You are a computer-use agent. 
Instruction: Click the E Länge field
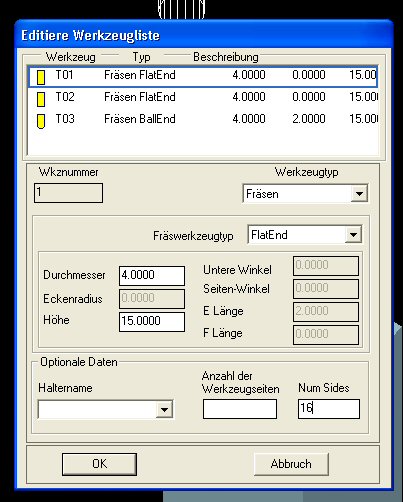326,311
